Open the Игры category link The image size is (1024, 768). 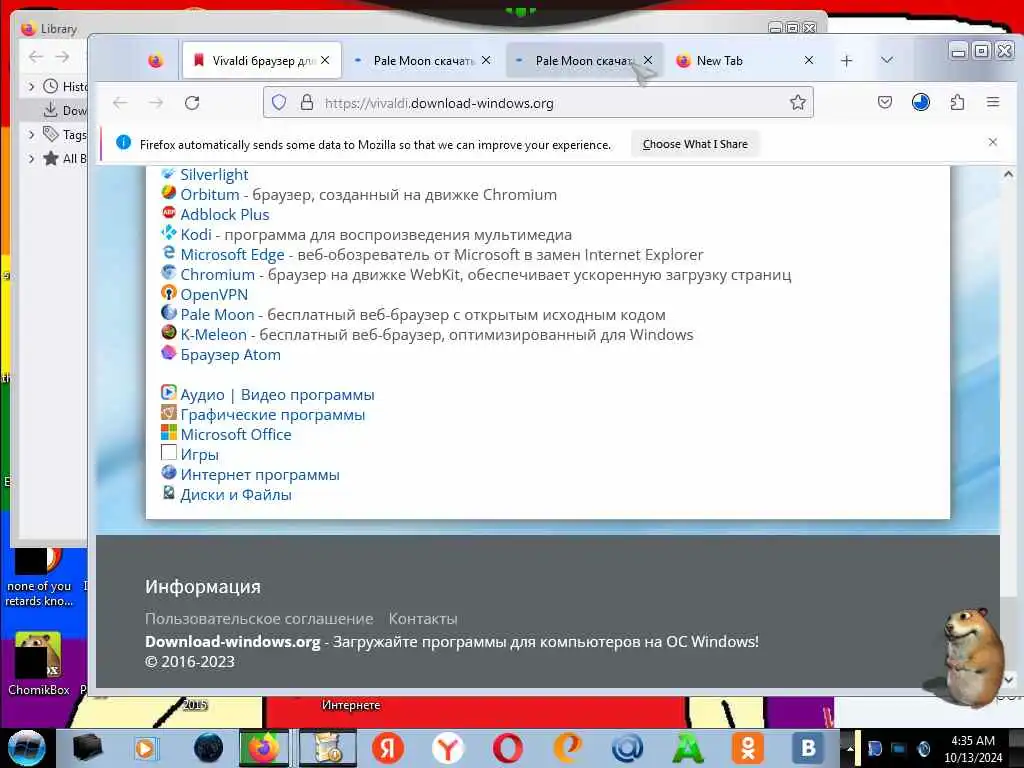pyautogui.click(x=199, y=455)
